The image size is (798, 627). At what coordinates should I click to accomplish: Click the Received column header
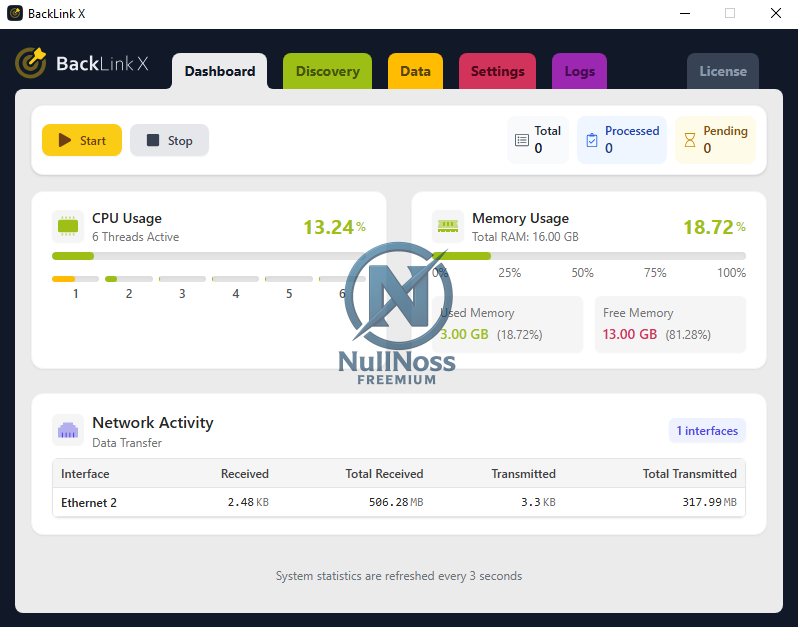[245, 474]
